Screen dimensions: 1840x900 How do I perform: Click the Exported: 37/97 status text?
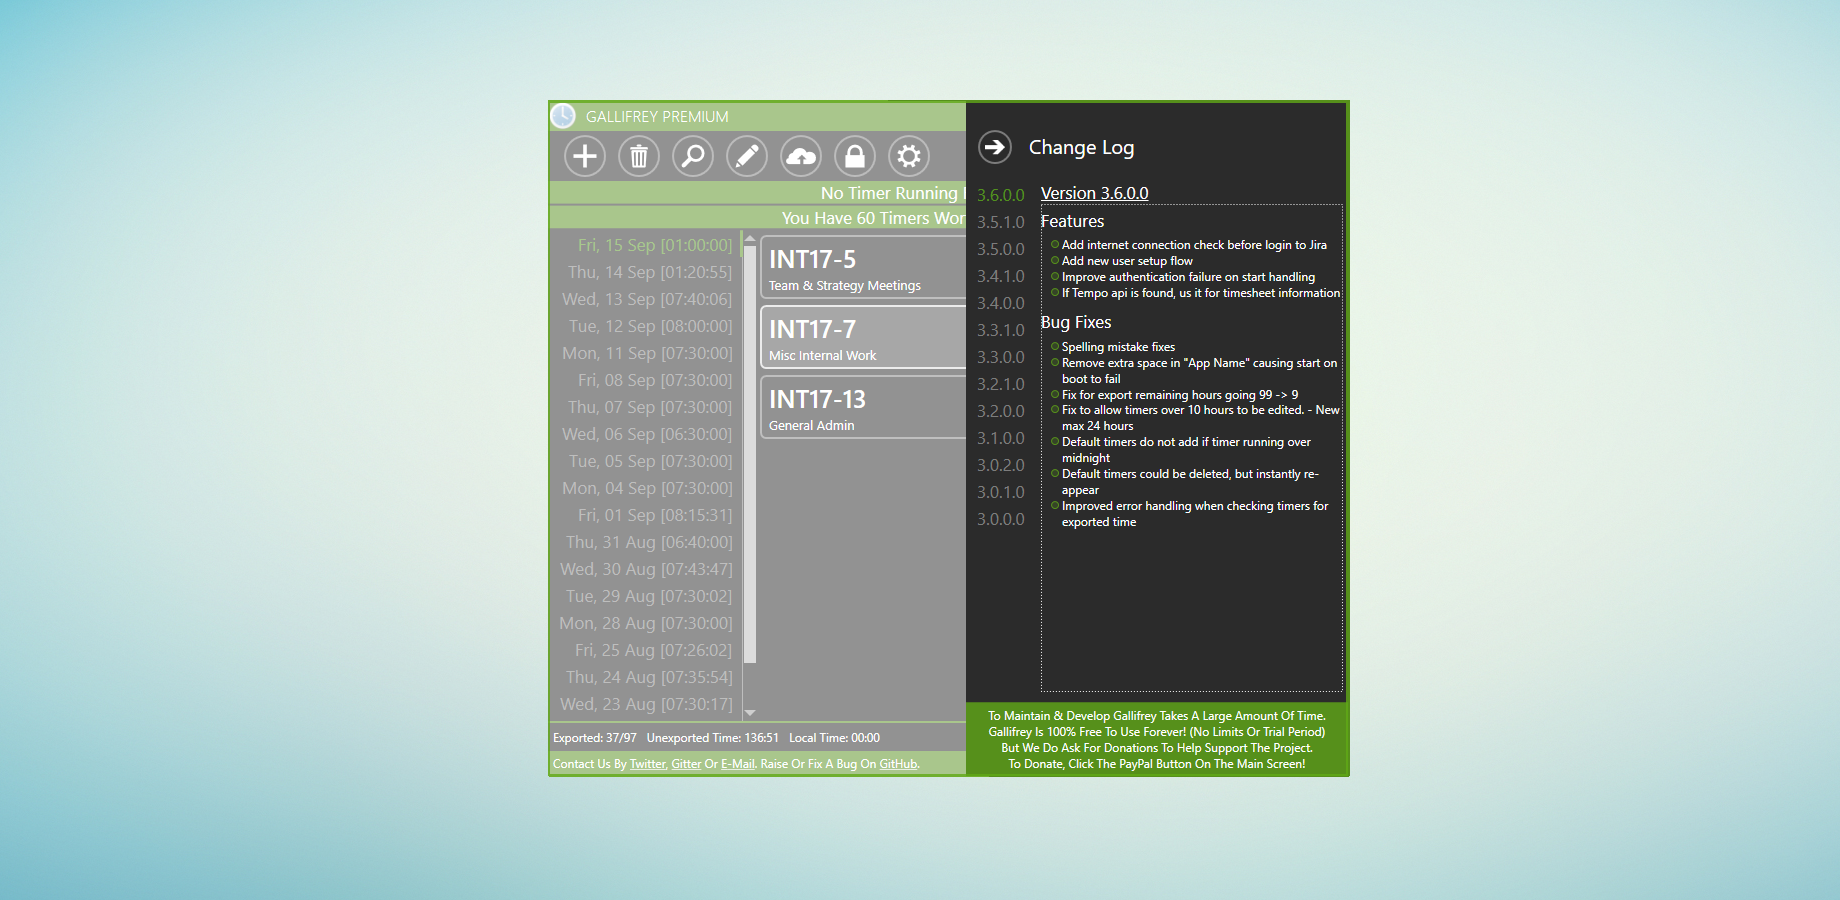pyautogui.click(x=595, y=738)
